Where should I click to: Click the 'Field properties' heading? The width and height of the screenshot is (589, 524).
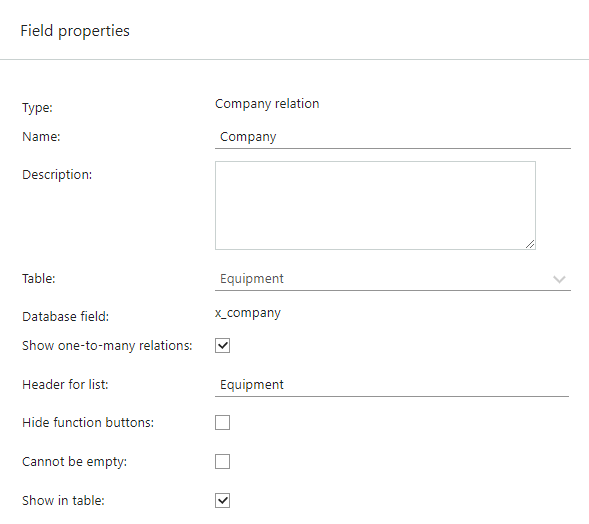tap(75, 31)
